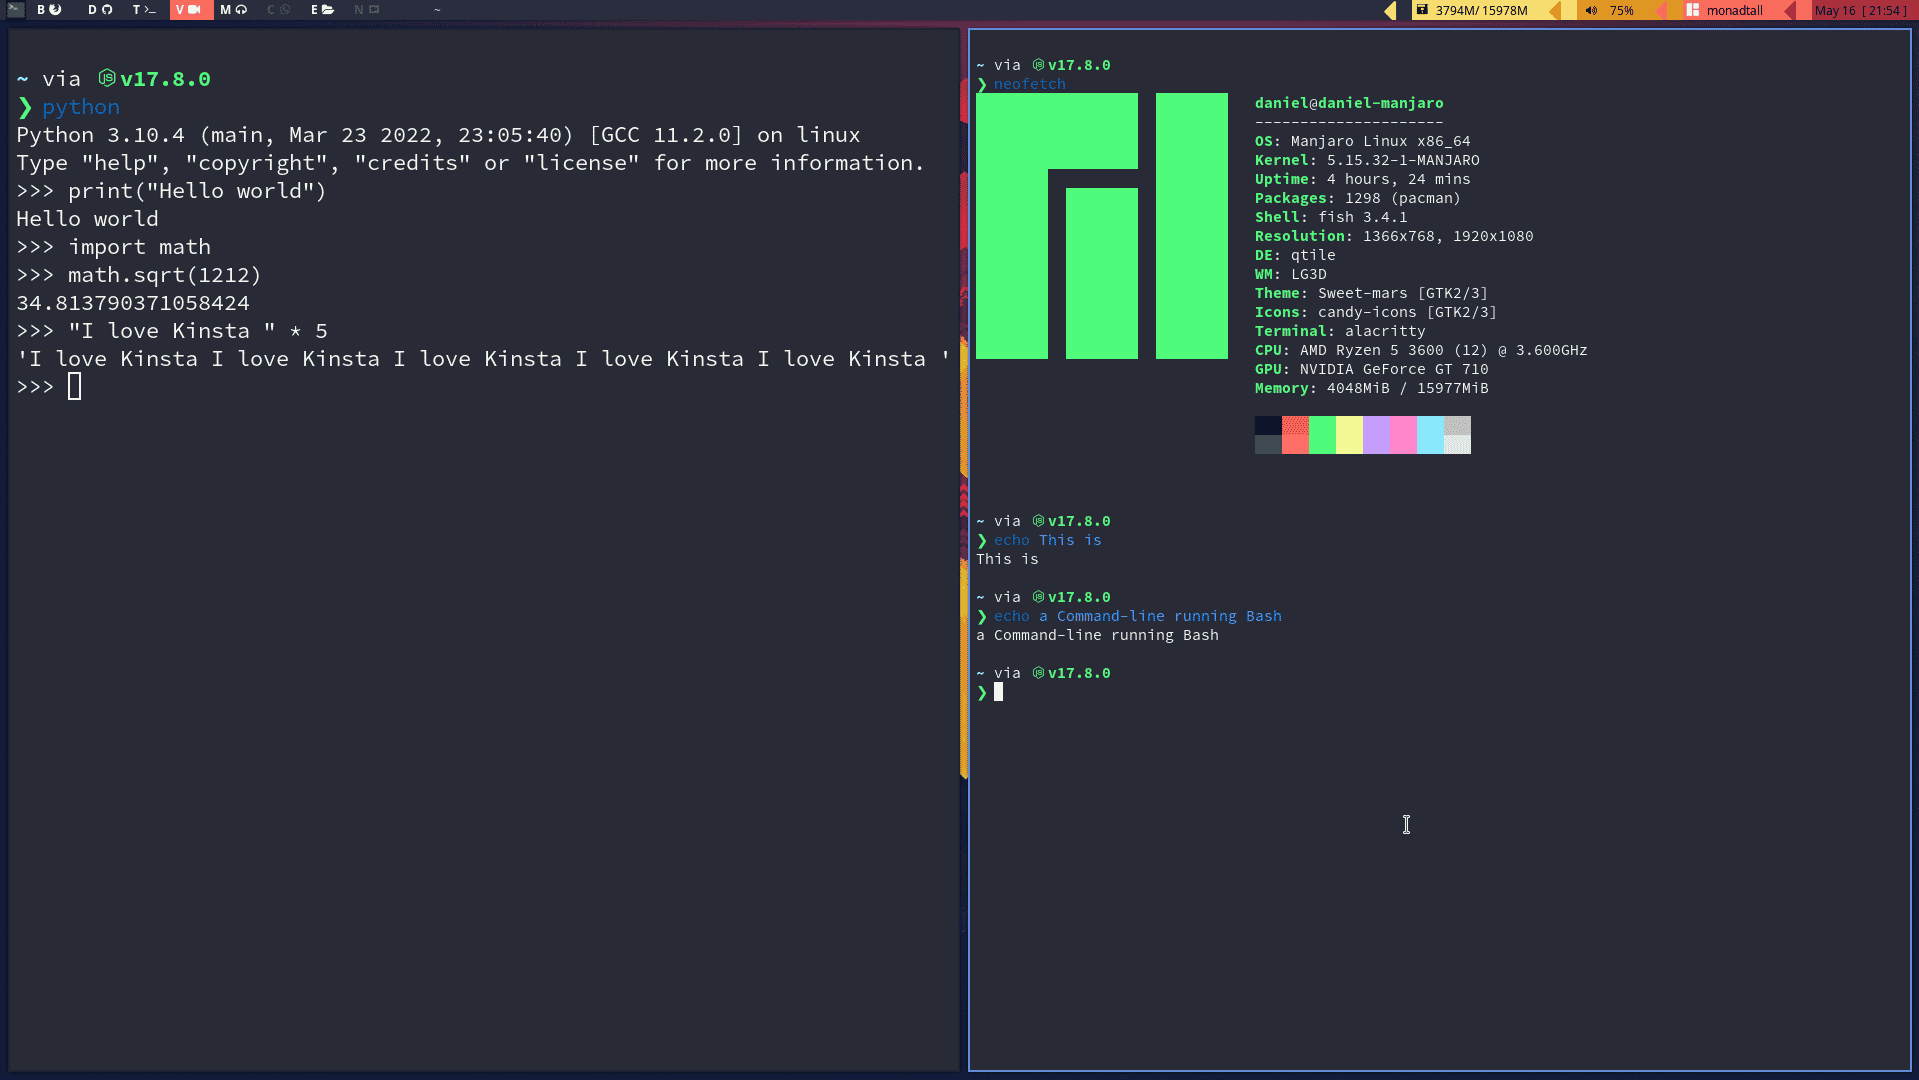The width and height of the screenshot is (1919, 1080).
Task: Click the terminal prompt icon in workspace T
Action: pyautogui.click(x=150, y=9)
